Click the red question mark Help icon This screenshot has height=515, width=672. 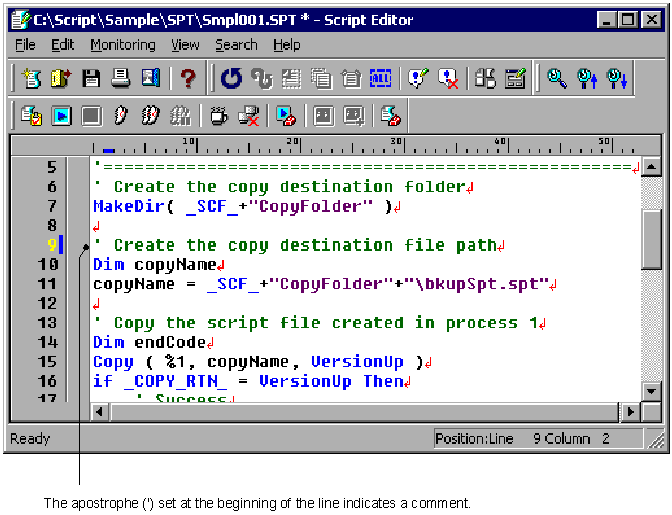(188, 78)
